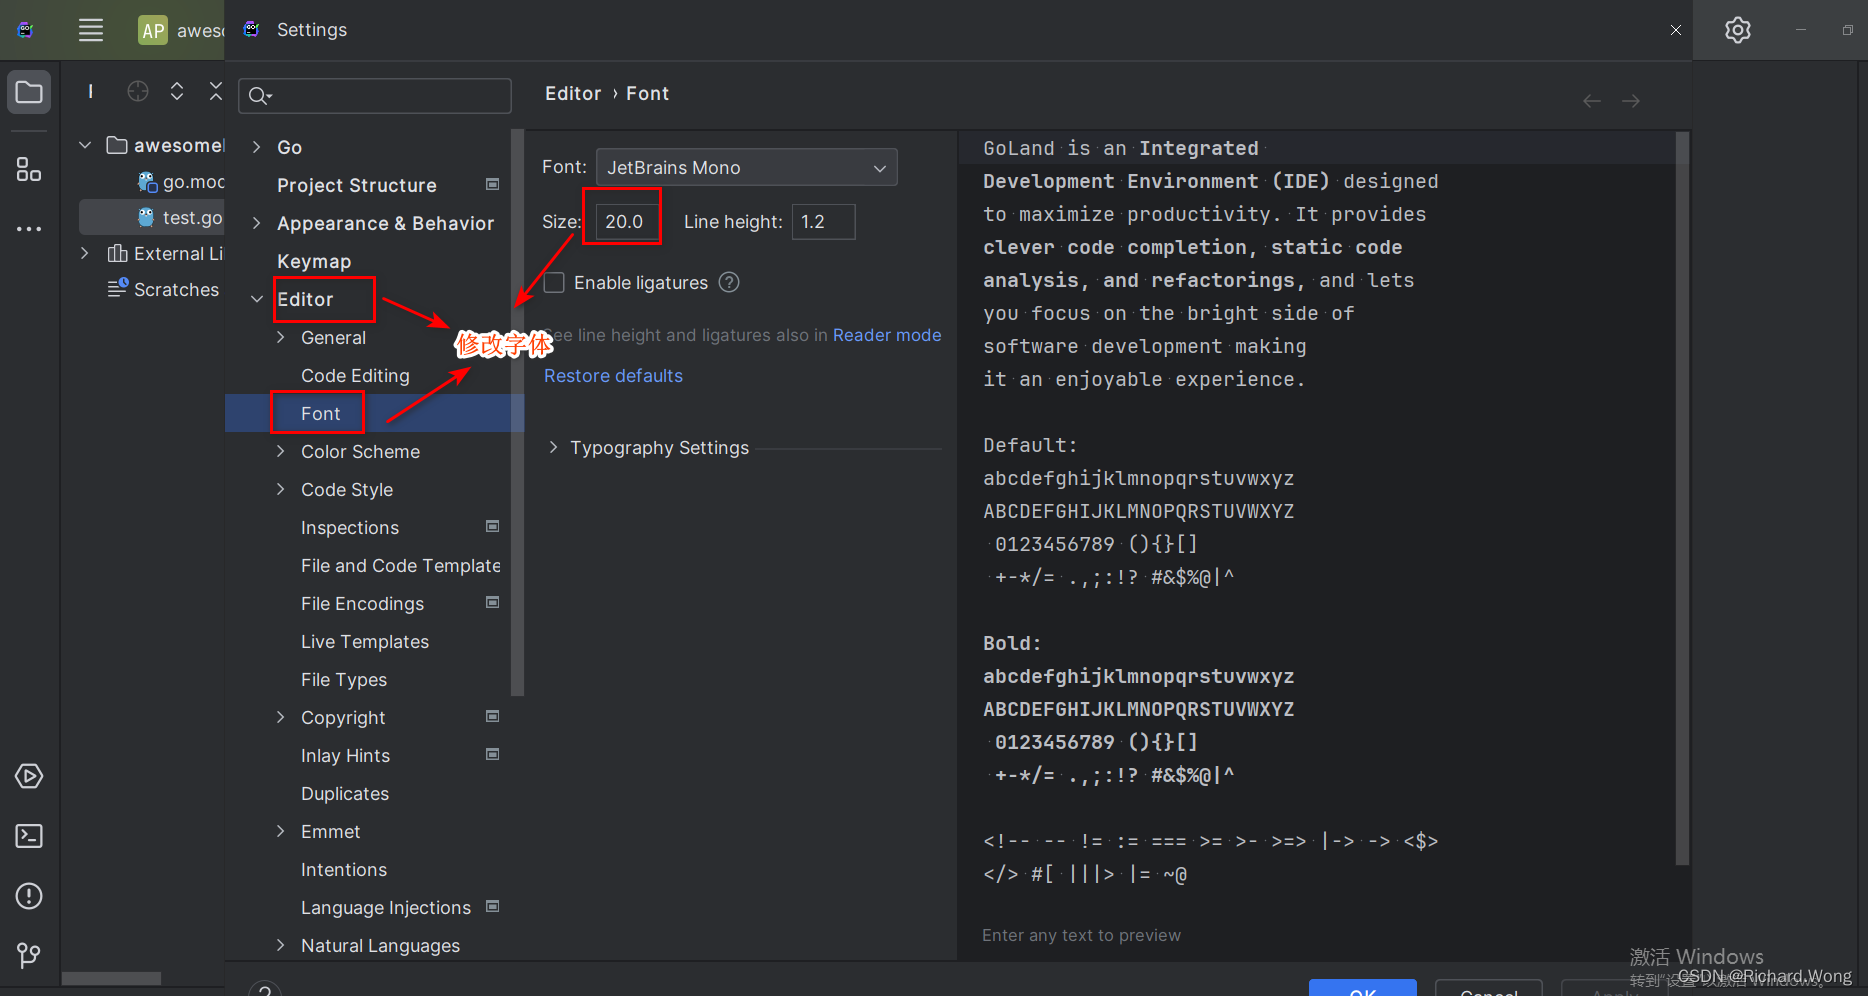Expand Emmet node

pos(281,831)
